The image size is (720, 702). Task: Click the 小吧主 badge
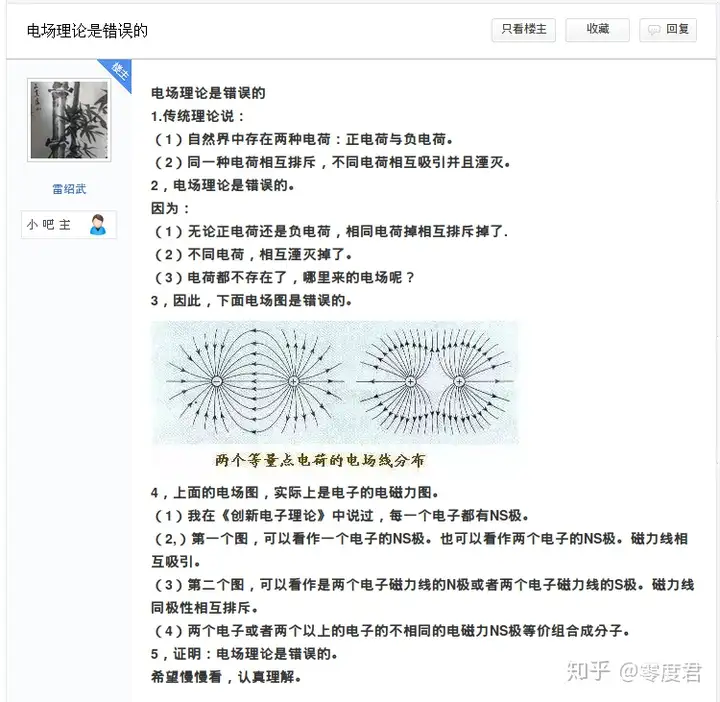click(69, 225)
